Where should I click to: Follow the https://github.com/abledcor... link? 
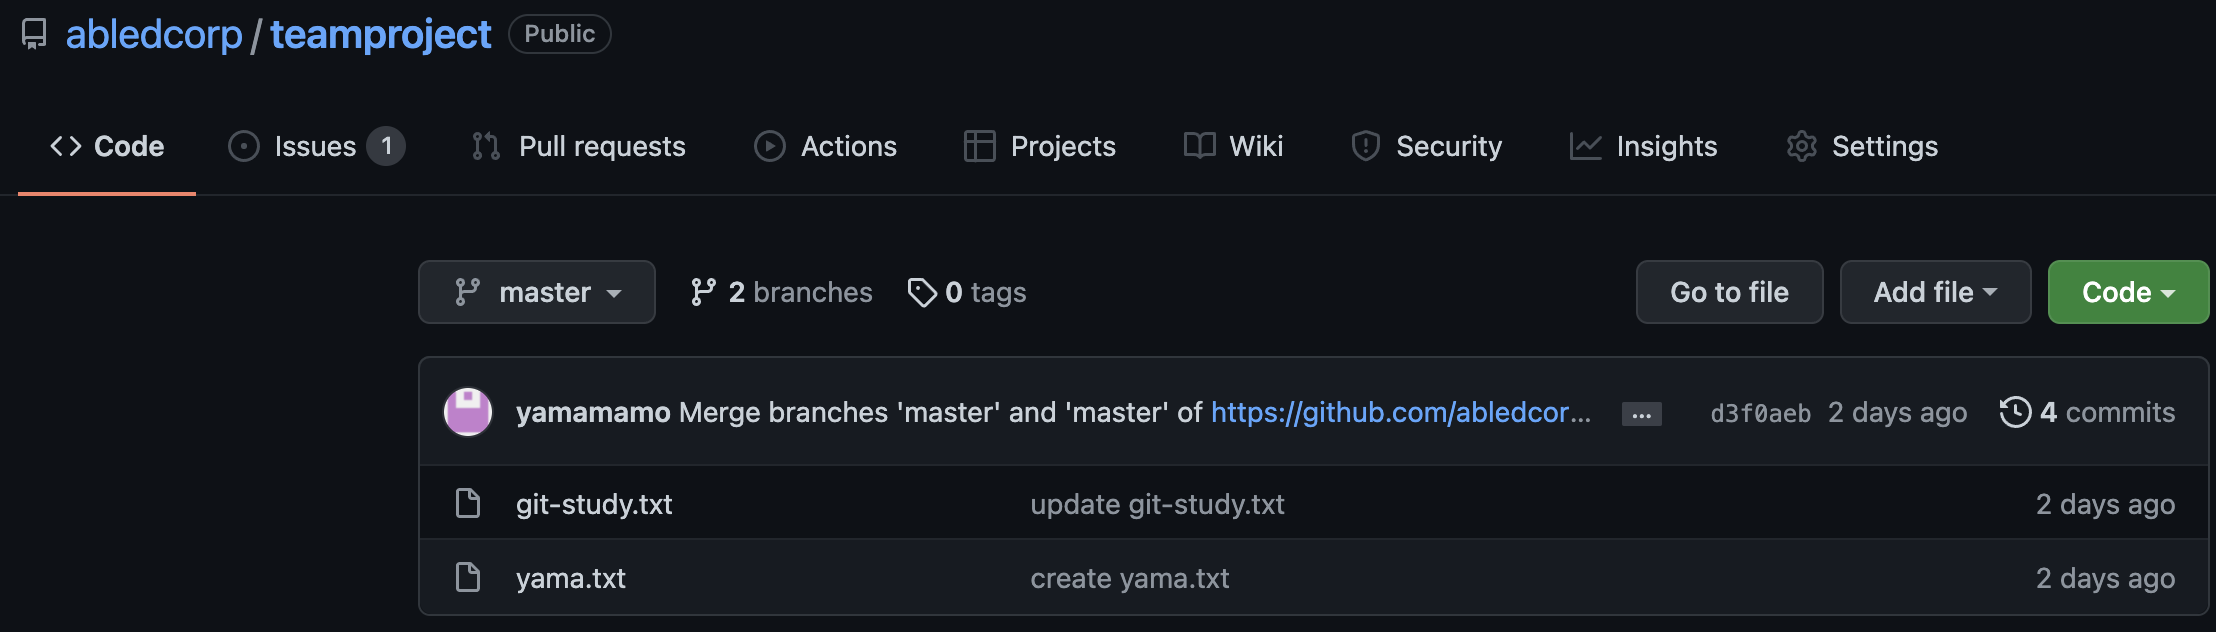point(1401,412)
